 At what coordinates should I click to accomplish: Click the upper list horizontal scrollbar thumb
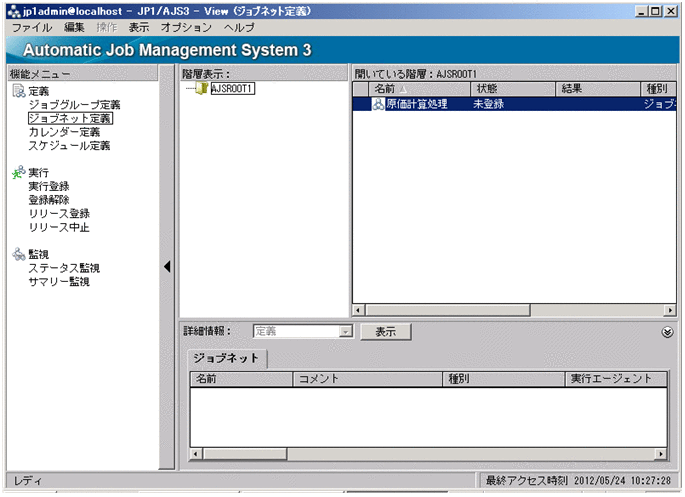[x=448, y=310]
